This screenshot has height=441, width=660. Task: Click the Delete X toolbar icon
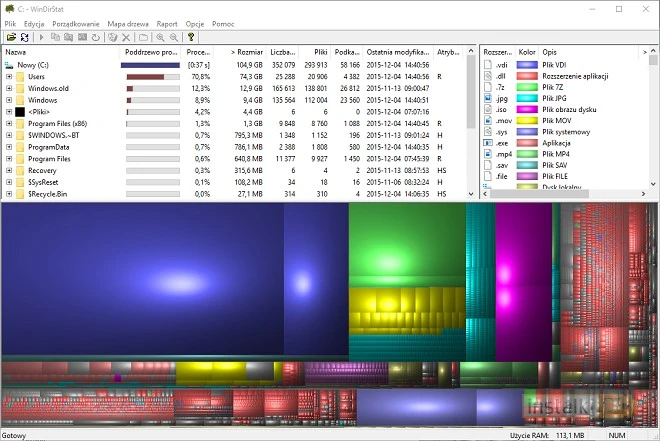(x=126, y=37)
